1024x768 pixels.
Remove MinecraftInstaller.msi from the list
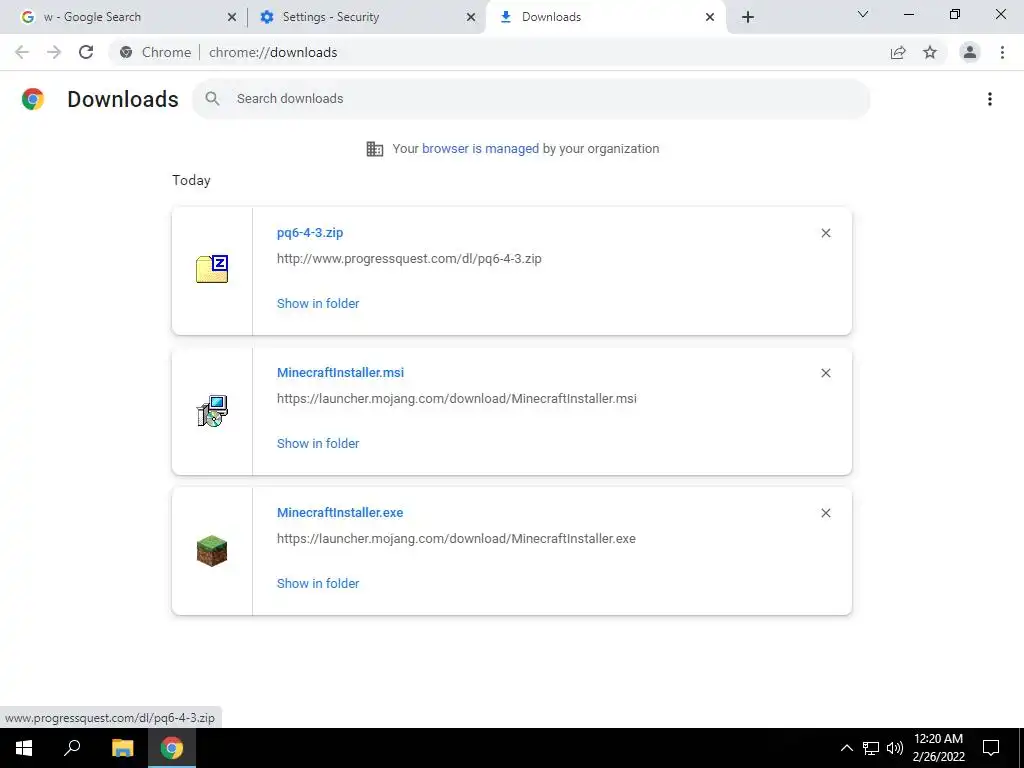[x=826, y=373]
